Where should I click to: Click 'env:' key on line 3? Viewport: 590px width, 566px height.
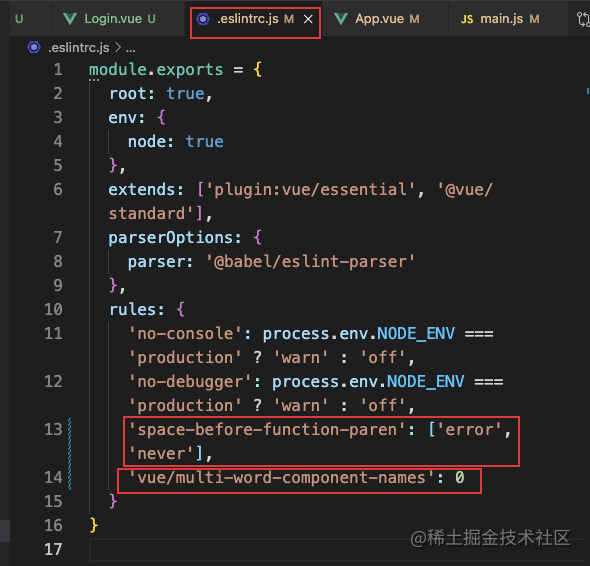[x=127, y=118]
